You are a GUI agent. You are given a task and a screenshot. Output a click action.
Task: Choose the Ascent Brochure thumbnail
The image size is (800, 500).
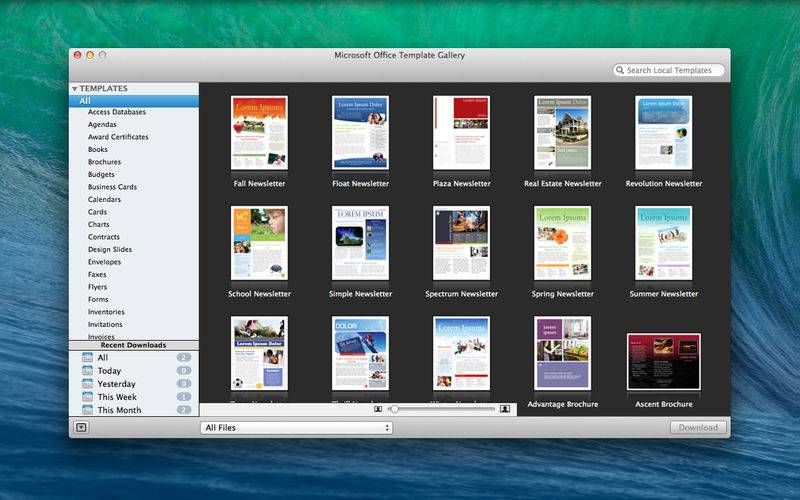pos(663,362)
